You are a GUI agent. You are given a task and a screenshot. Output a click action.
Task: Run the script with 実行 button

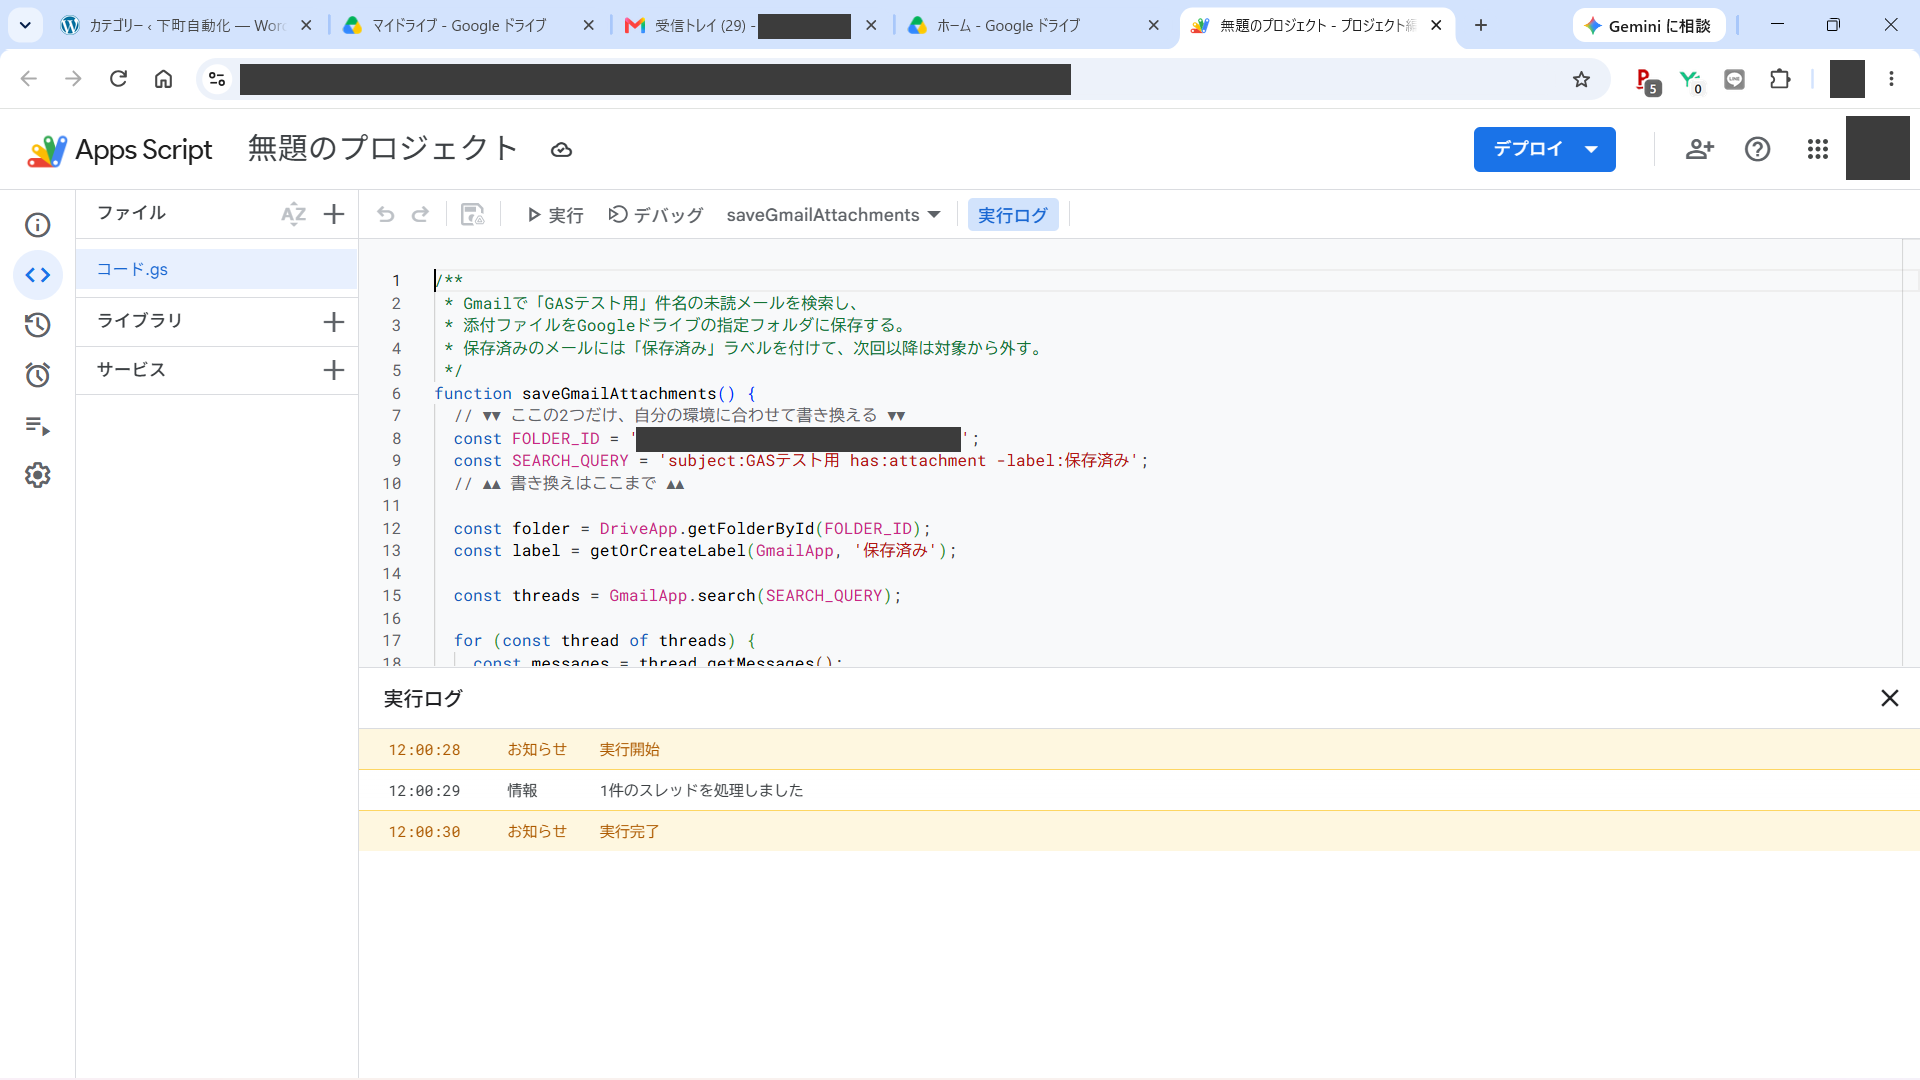[555, 215]
